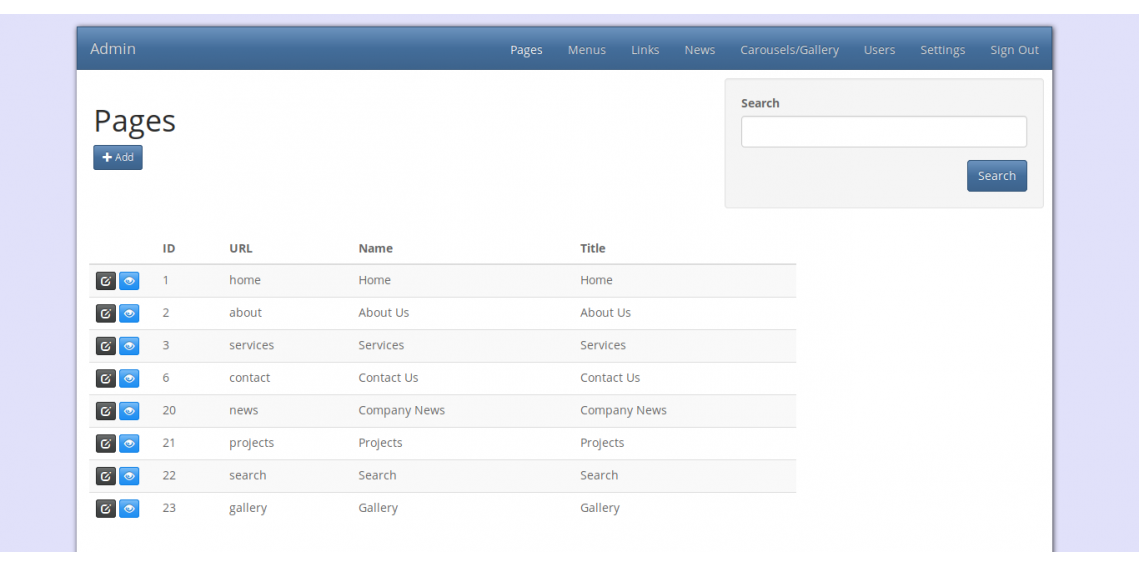The height and width of the screenshot is (566, 1139).
Task: Open the Links section
Action: click(645, 50)
